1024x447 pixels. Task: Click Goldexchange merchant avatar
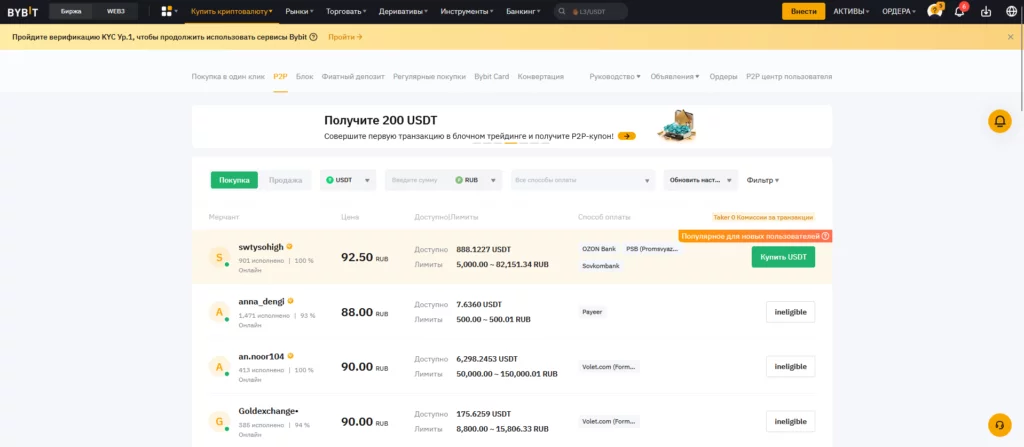tap(219, 422)
